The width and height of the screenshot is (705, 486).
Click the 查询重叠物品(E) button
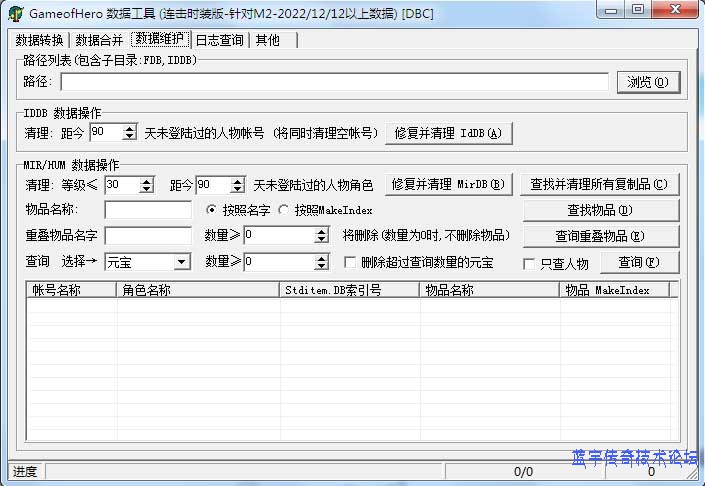600,236
